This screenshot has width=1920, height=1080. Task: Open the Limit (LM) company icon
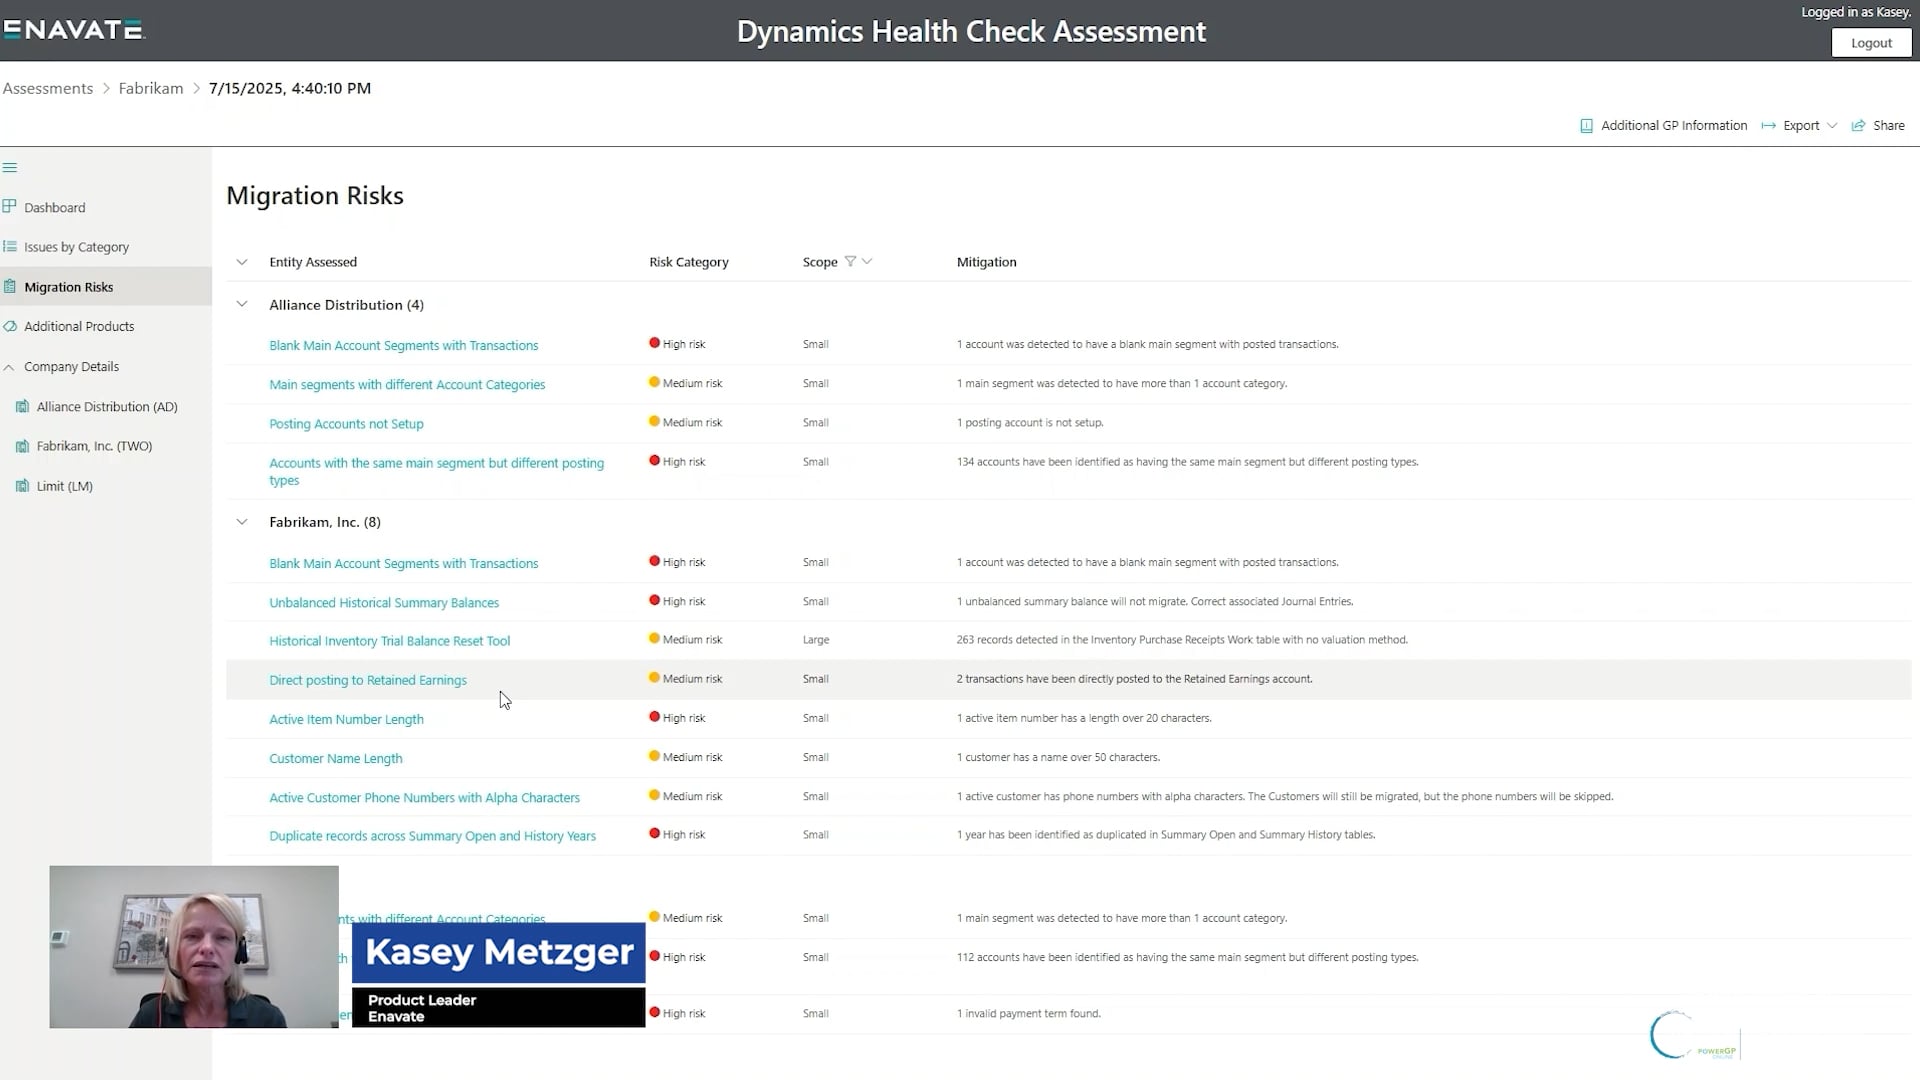pos(22,486)
